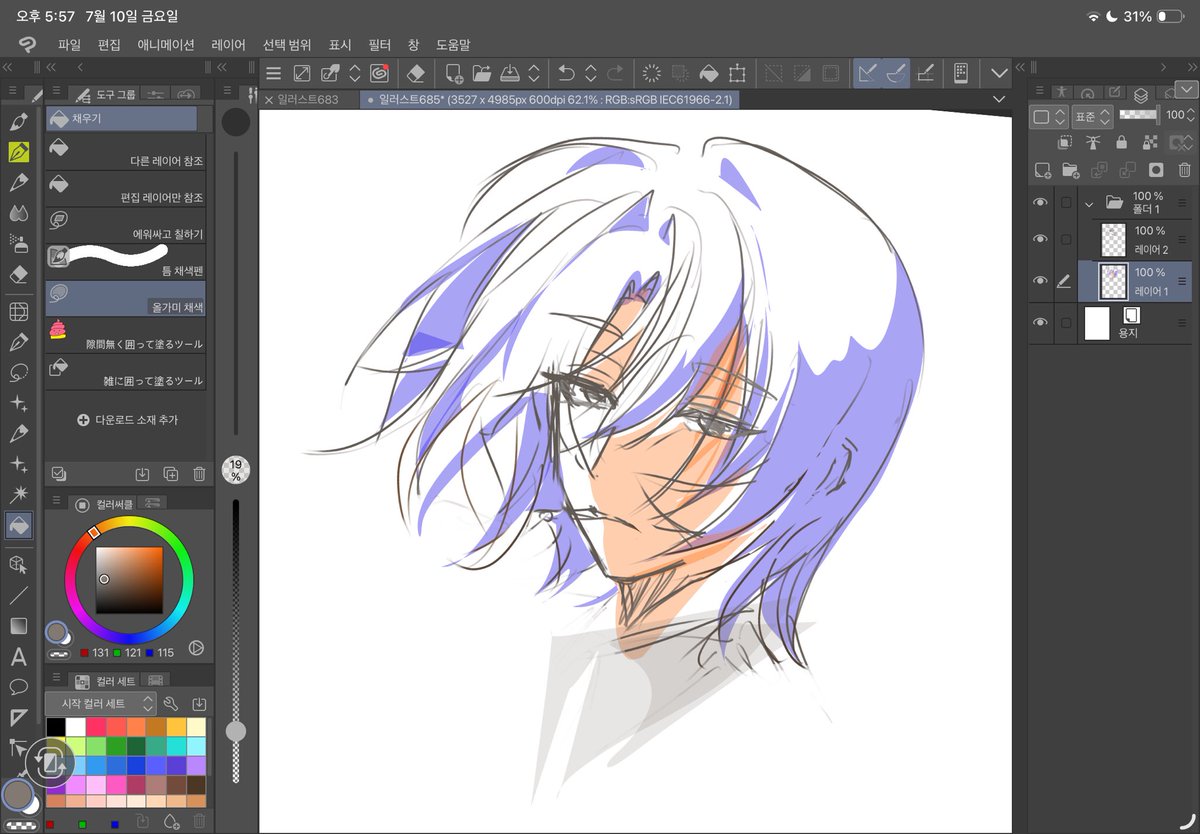Click the Fill command bar bucket icon
The width and height of the screenshot is (1200, 834).
click(x=708, y=73)
